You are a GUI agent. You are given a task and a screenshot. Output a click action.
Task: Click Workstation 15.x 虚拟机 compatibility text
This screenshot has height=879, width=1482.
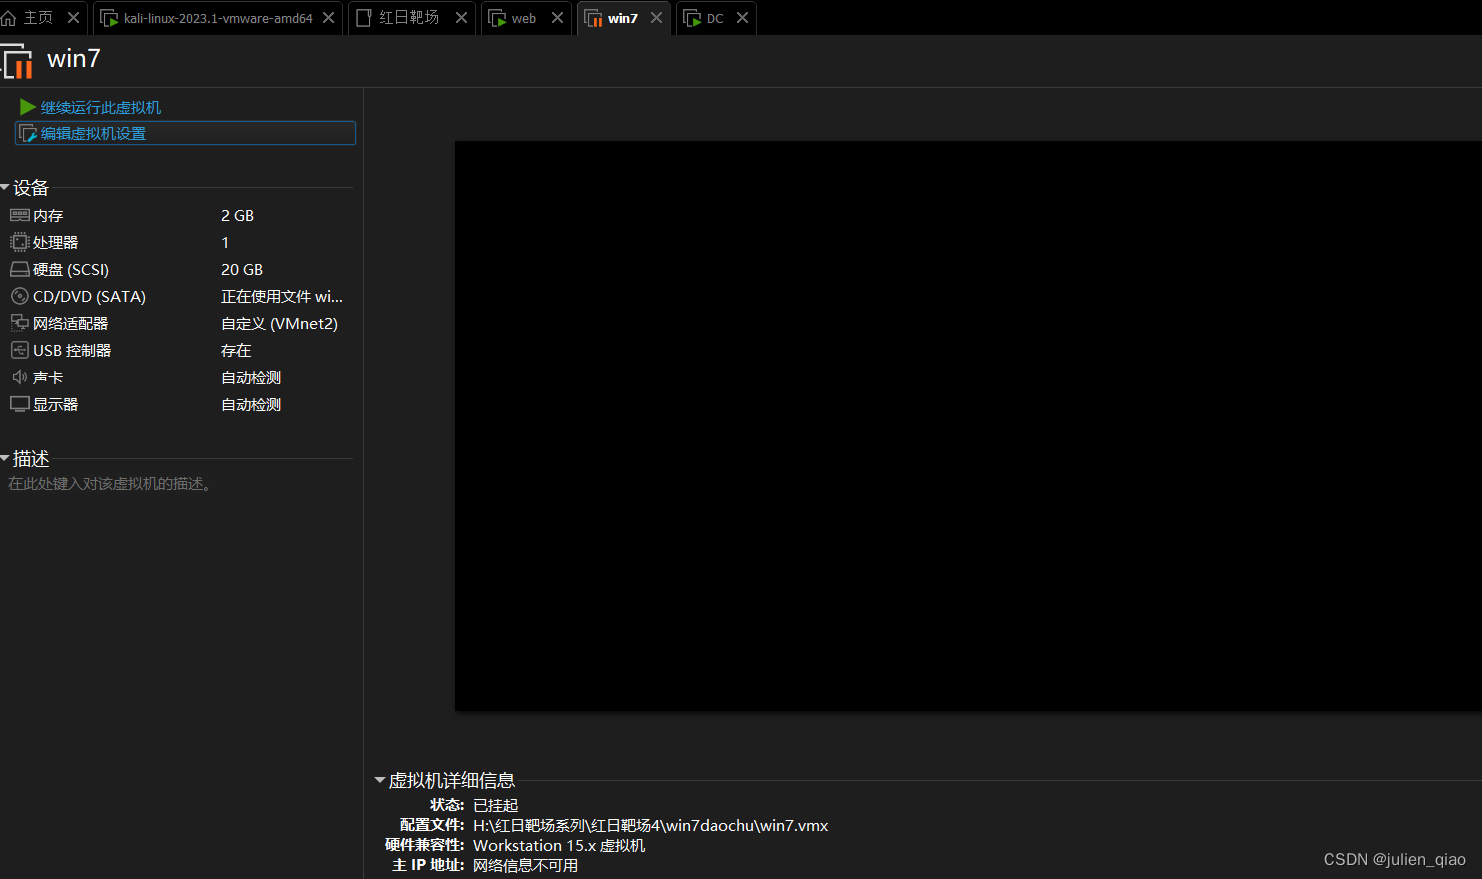click(x=559, y=845)
